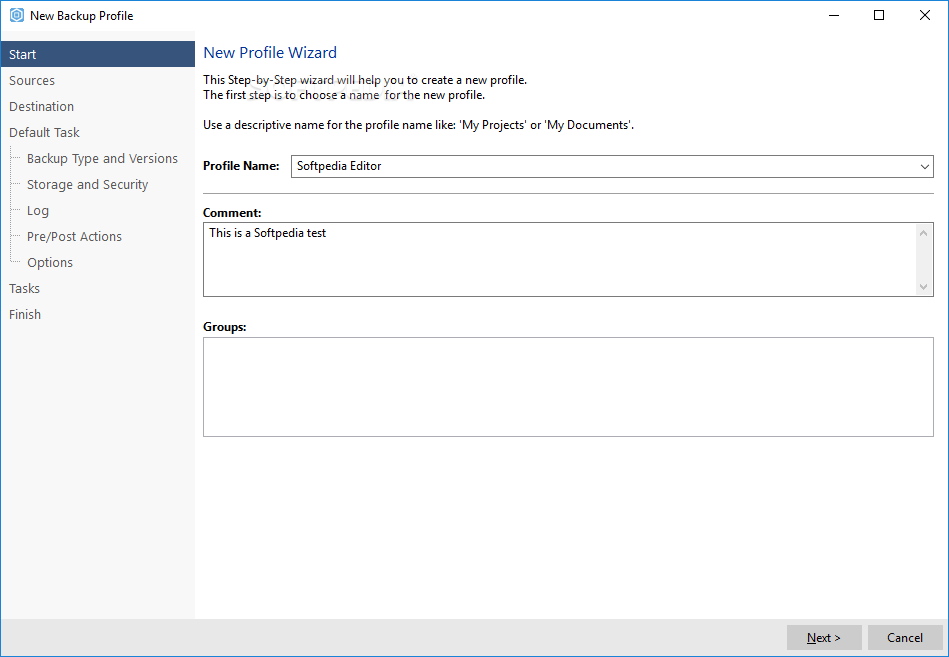
Task: Expand the Profile Name dropdown arrow
Action: click(924, 166)
